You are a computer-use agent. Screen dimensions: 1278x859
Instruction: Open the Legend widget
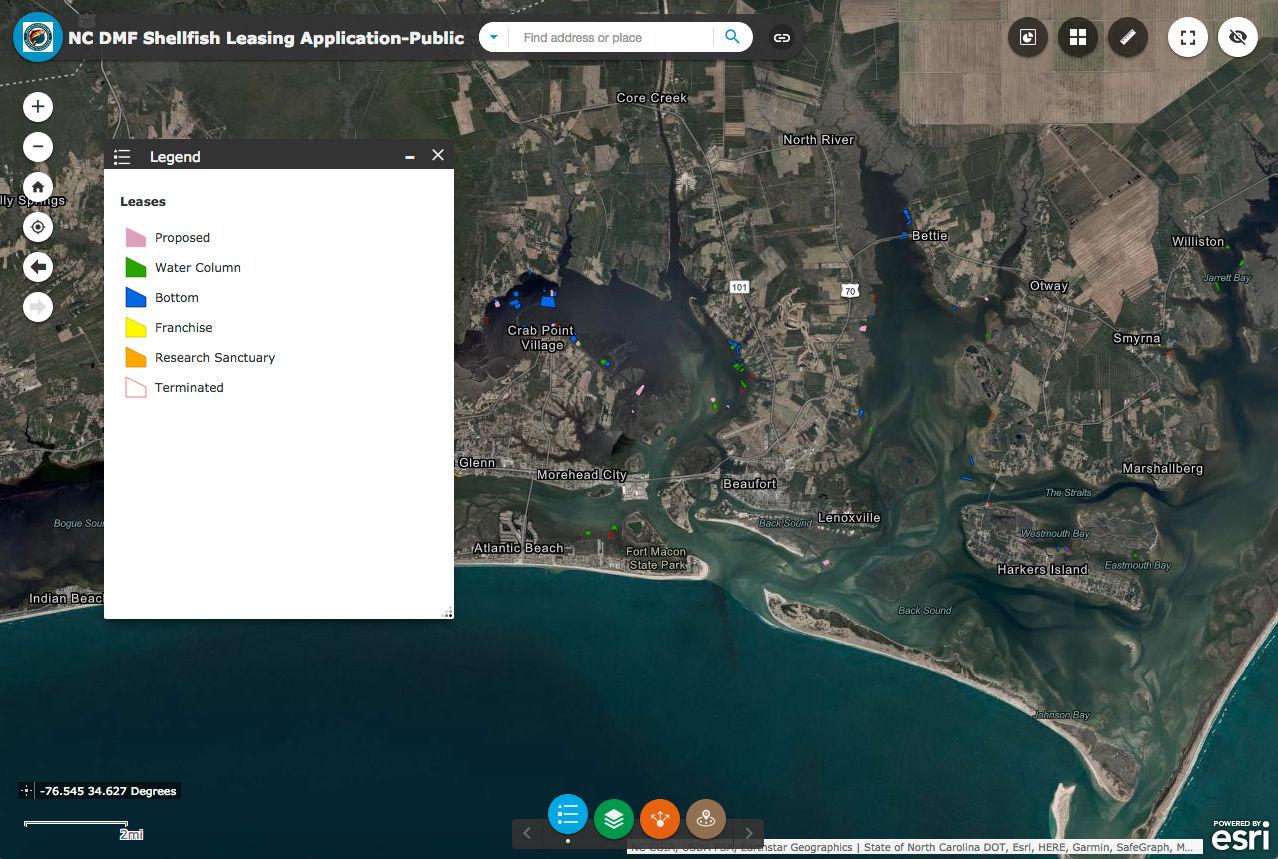(x=568, y=814)
